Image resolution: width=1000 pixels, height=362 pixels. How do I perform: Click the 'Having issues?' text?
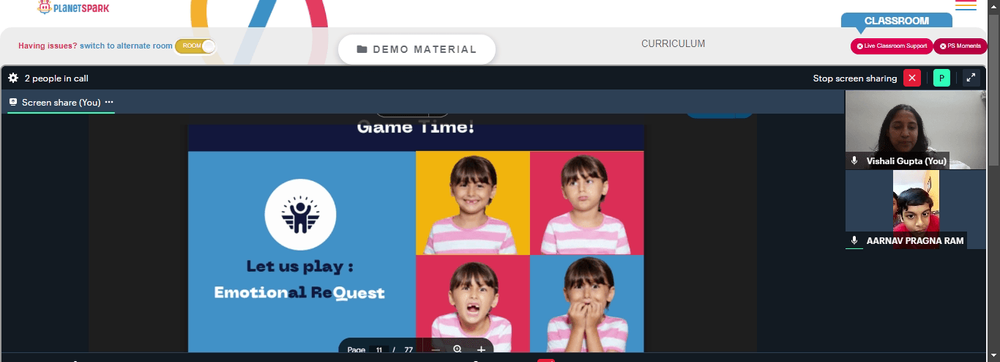48,46
